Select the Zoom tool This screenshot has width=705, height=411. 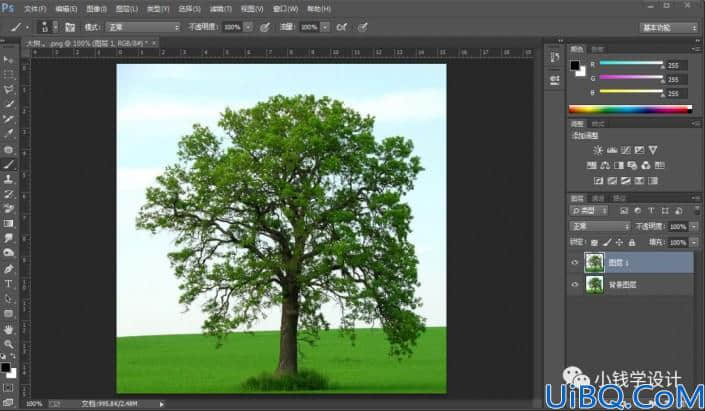(x=8, y=344)
